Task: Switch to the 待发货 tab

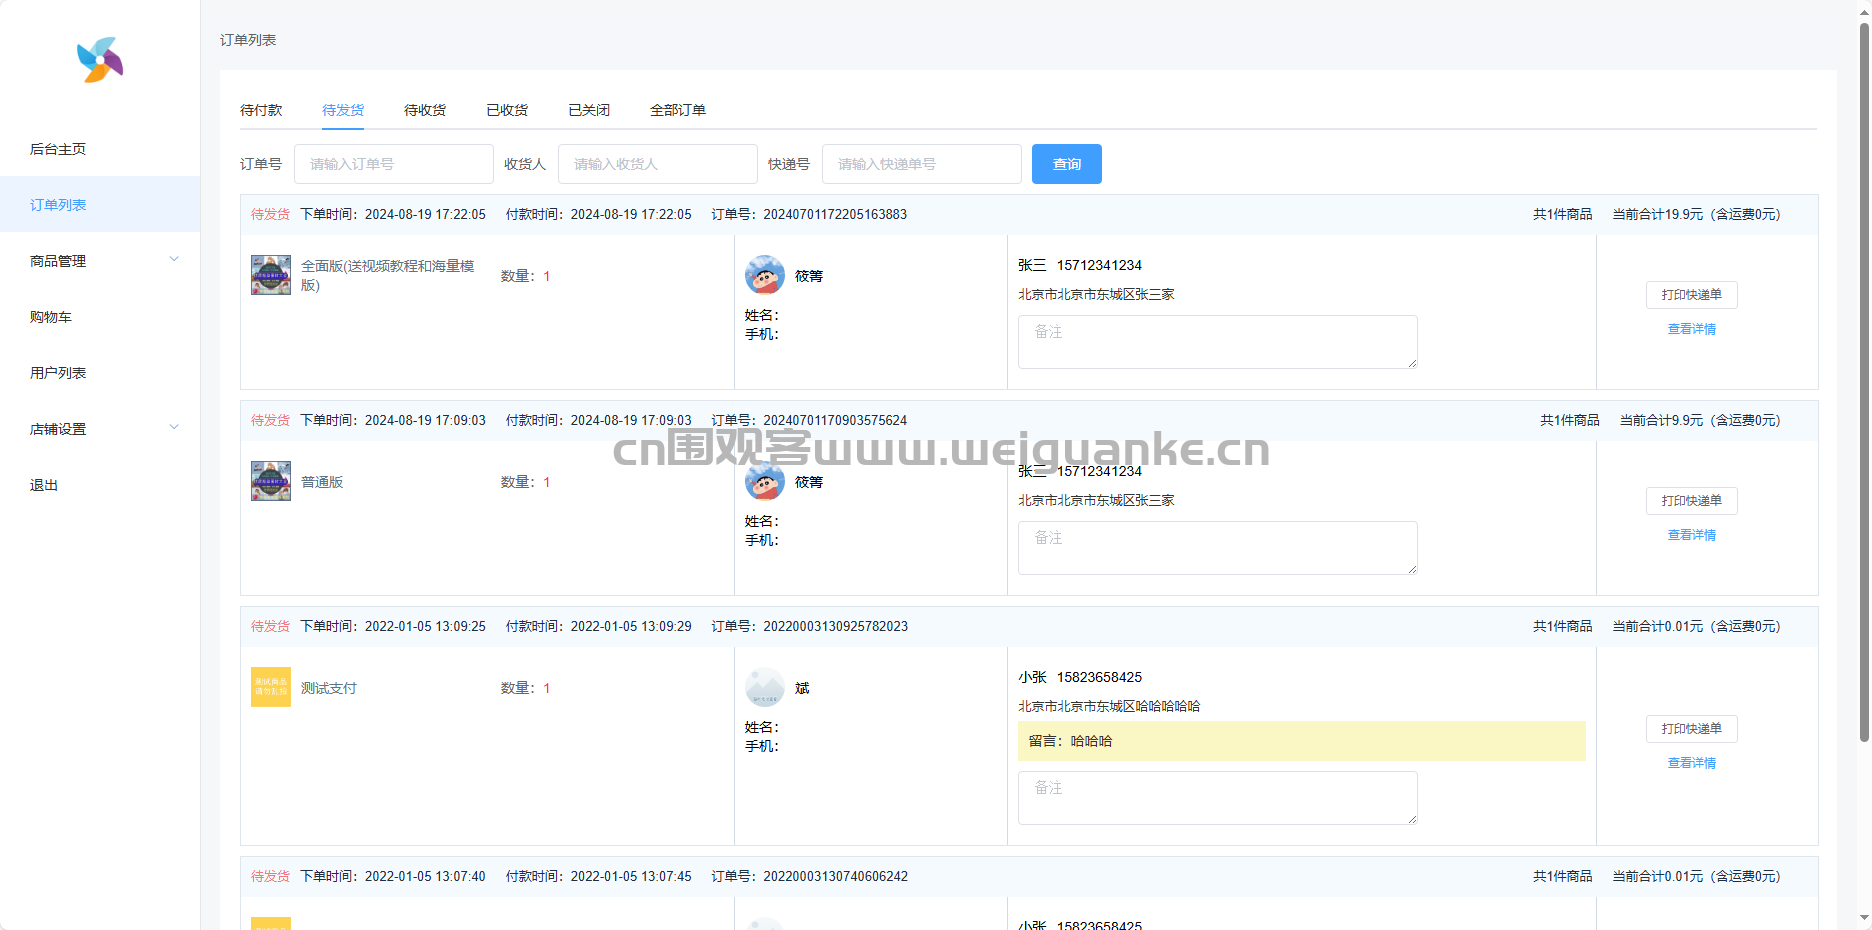Action: 343,110
